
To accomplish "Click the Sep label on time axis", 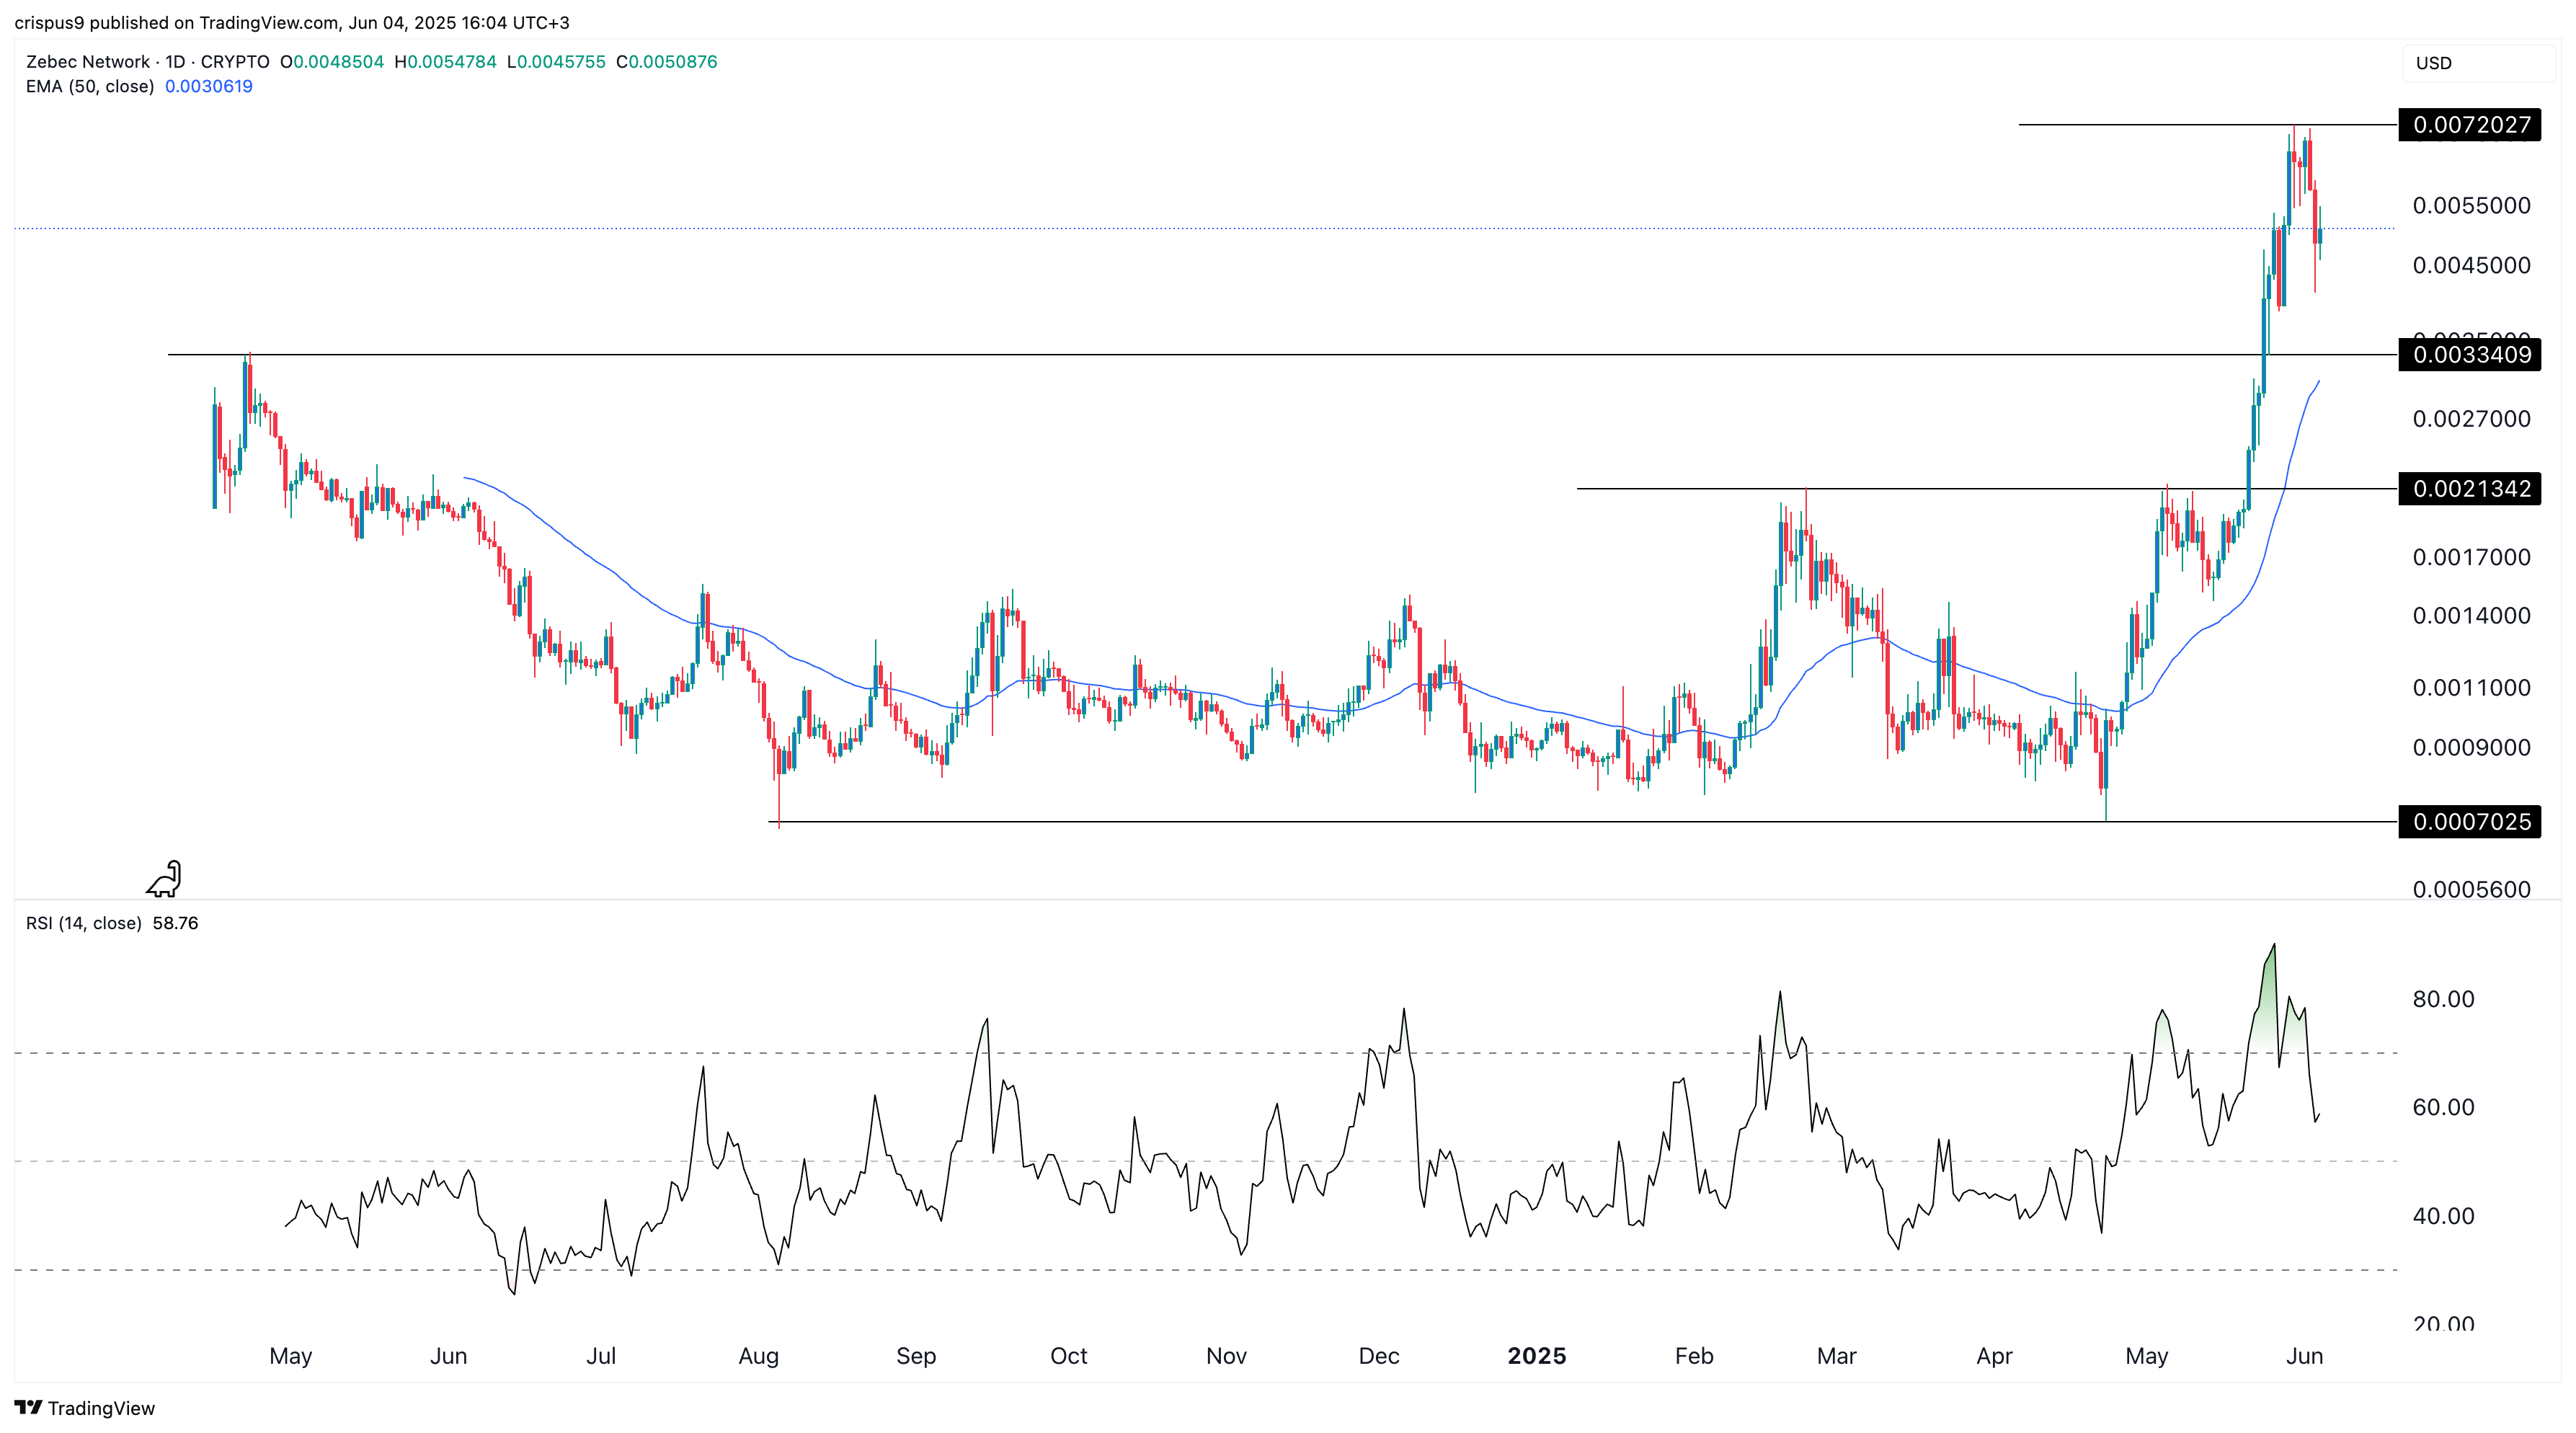I will pos(916,1356).
